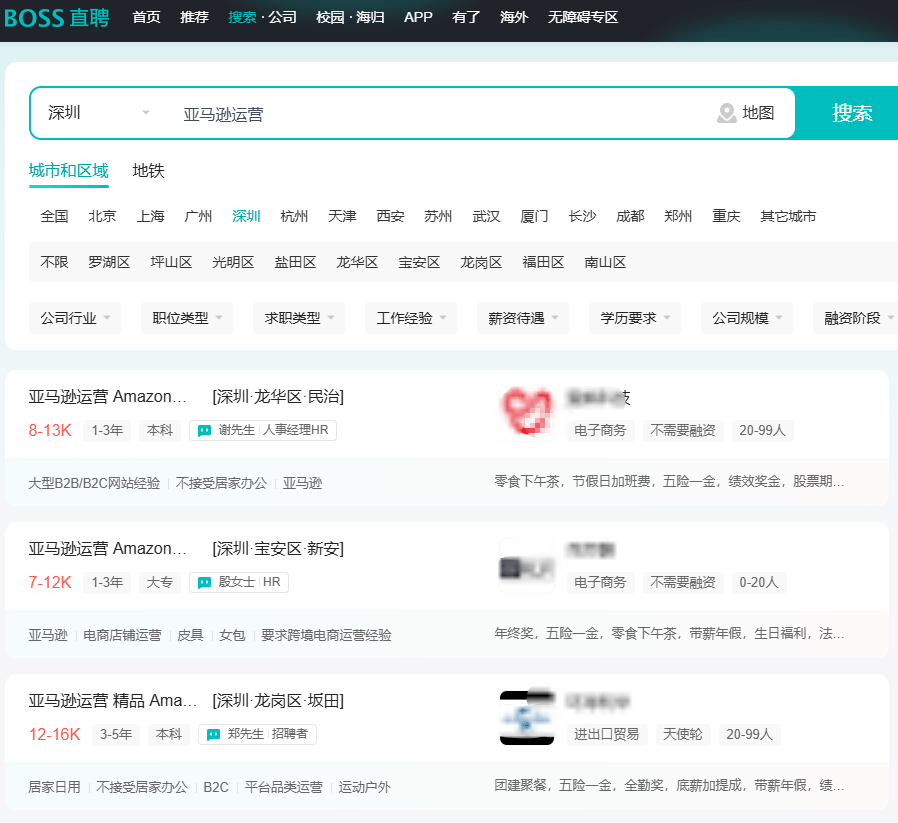This screenshot has height=823, width=898.
Task: Open 校园 in top navigation
Action: (330, 17)
